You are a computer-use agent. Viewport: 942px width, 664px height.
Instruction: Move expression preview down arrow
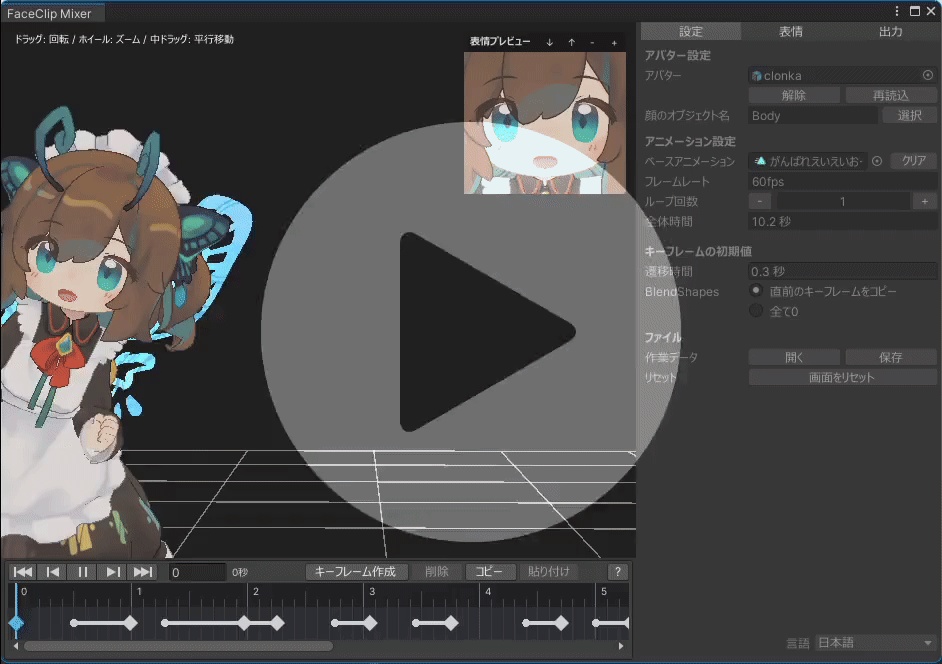tap(549, 42)
